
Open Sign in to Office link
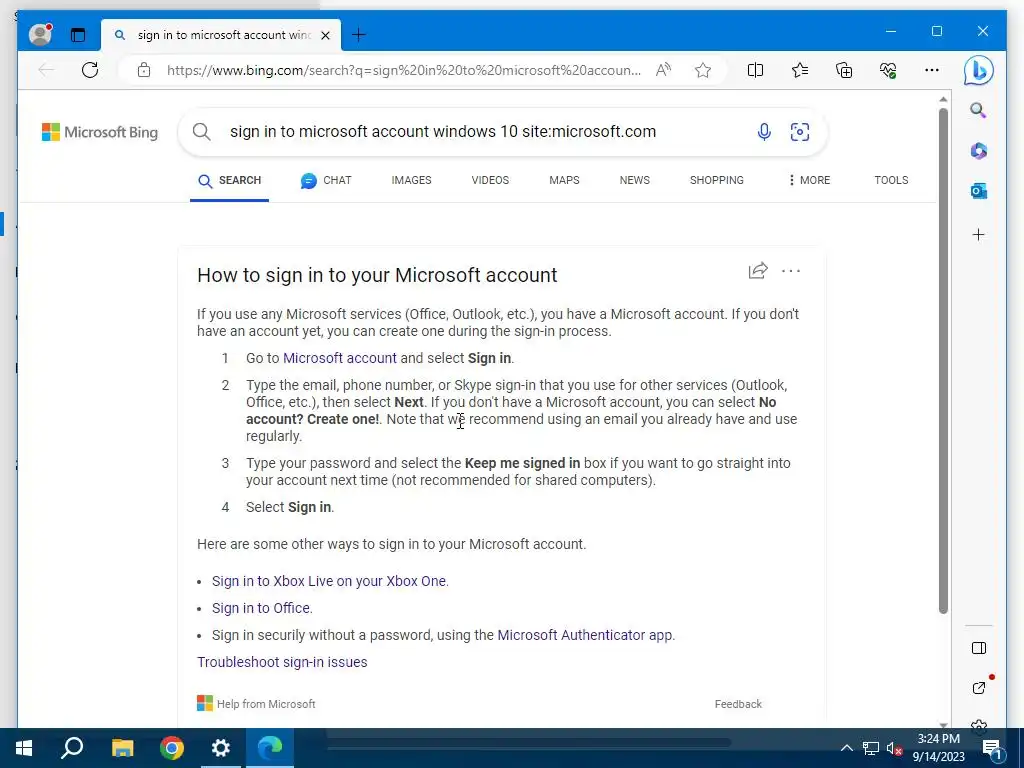click(x=261, y=608)
